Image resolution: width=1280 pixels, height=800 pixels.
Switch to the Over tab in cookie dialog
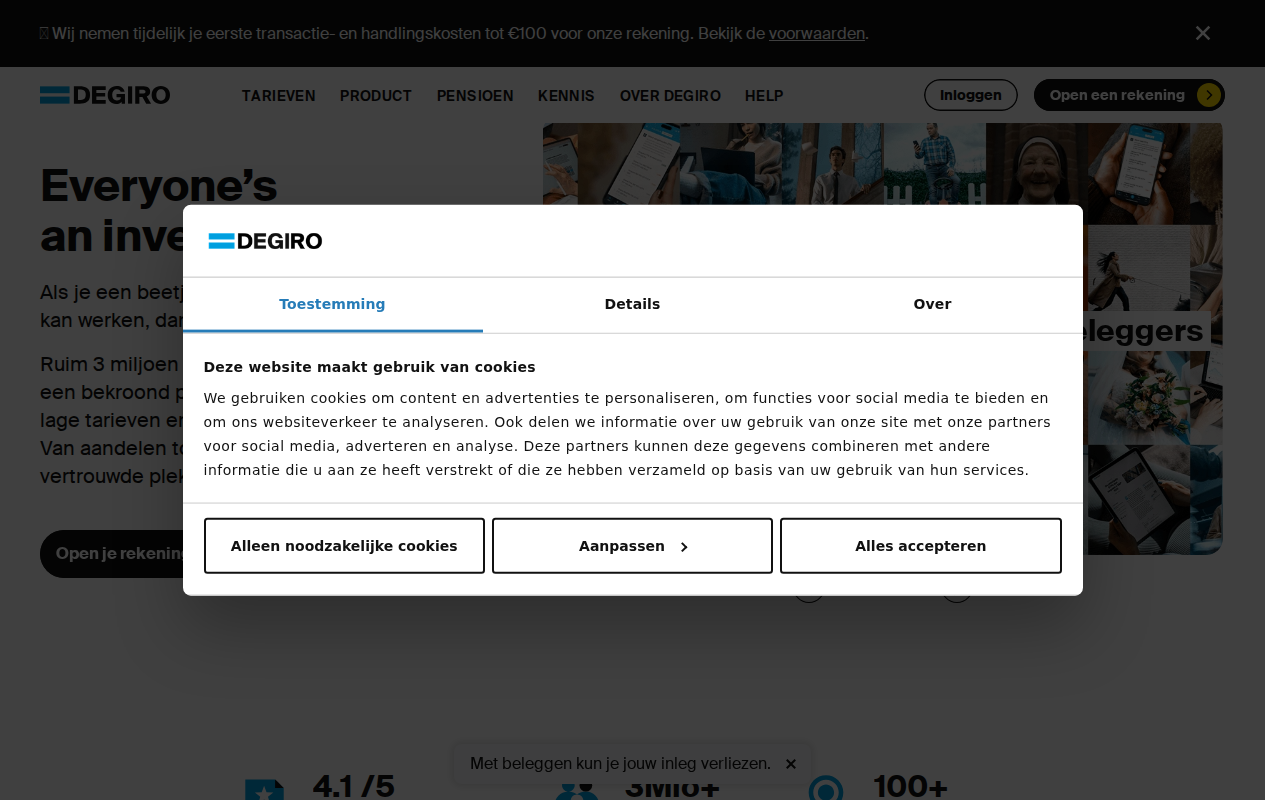point(932,304)
